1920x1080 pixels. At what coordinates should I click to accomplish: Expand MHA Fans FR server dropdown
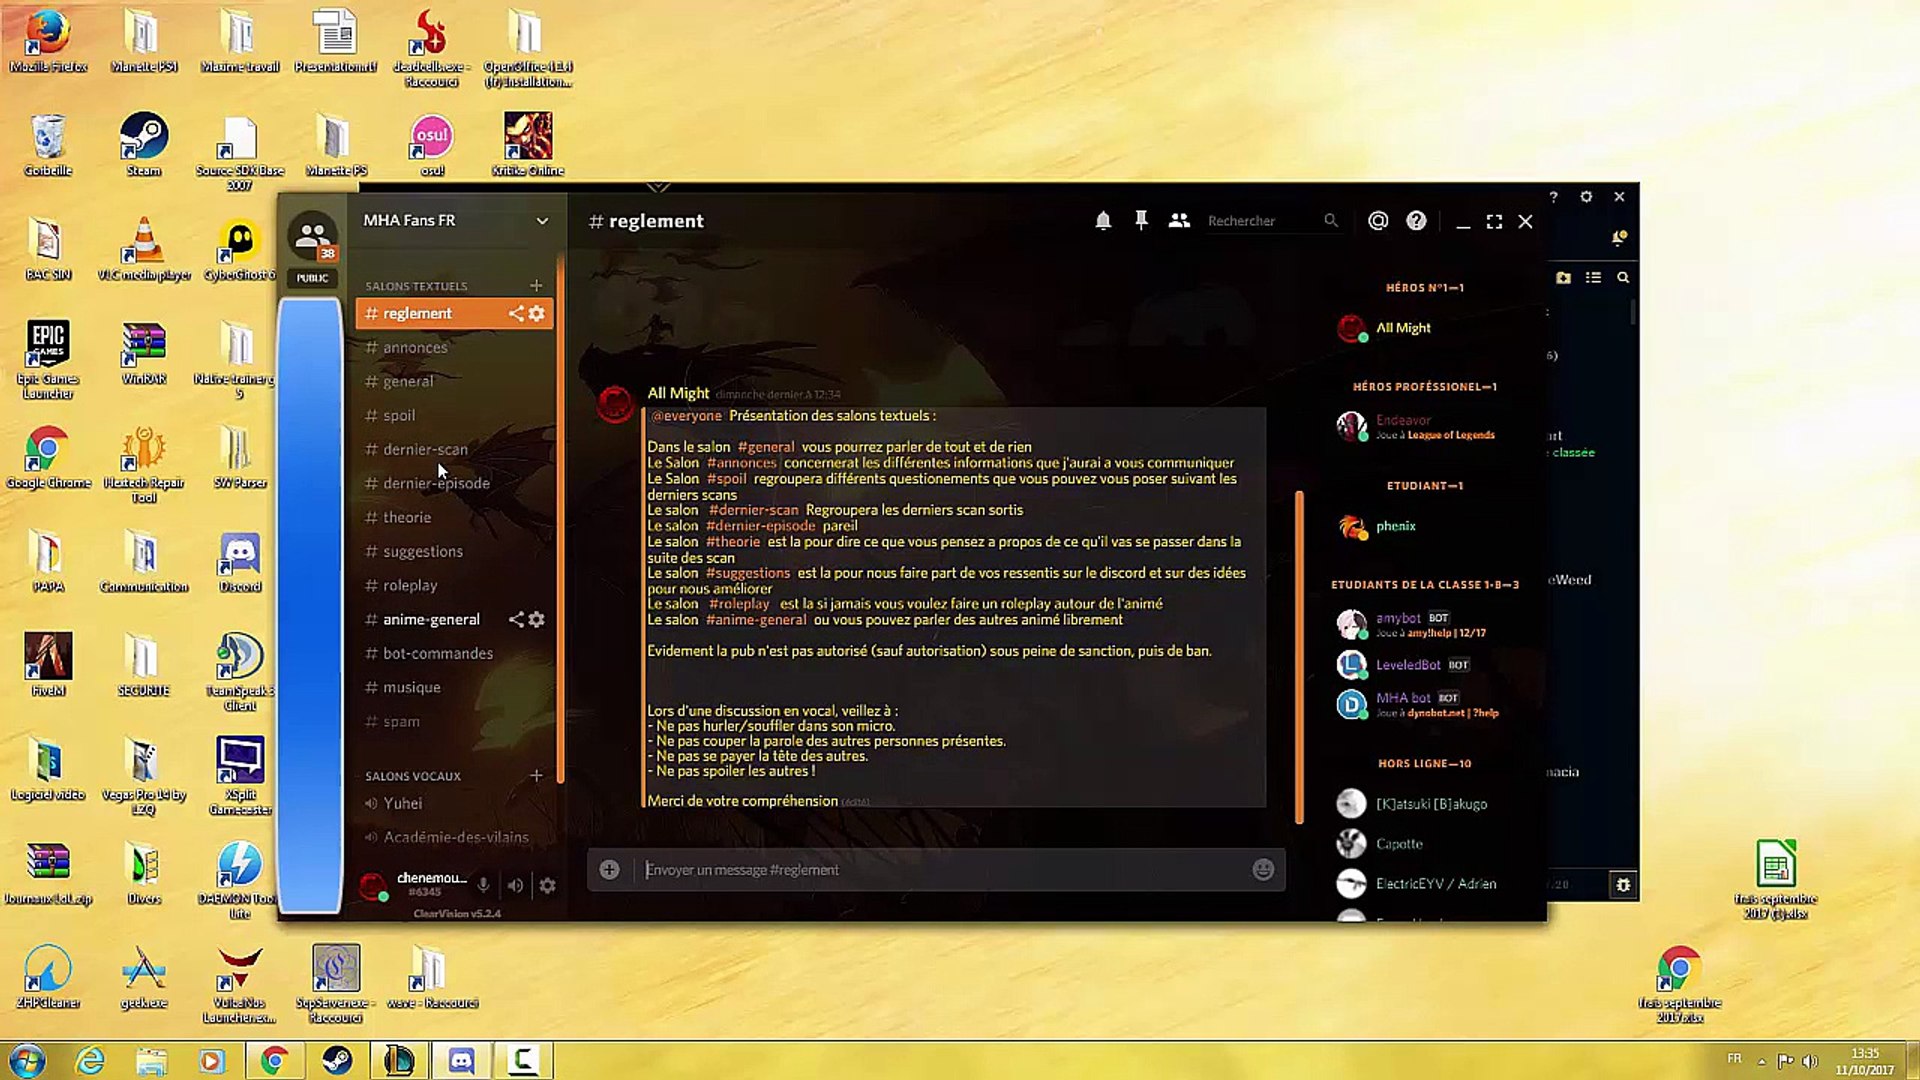[541, 221]
